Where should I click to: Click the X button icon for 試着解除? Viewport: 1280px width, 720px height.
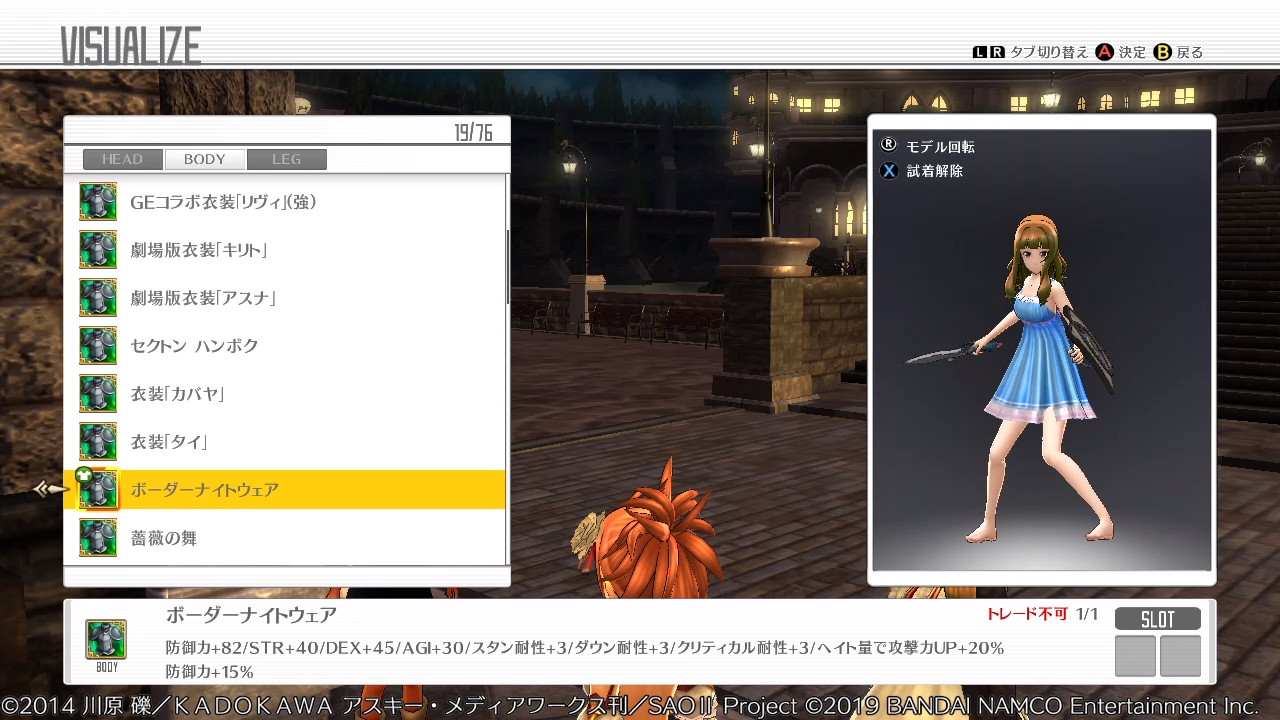click(888, 171)
